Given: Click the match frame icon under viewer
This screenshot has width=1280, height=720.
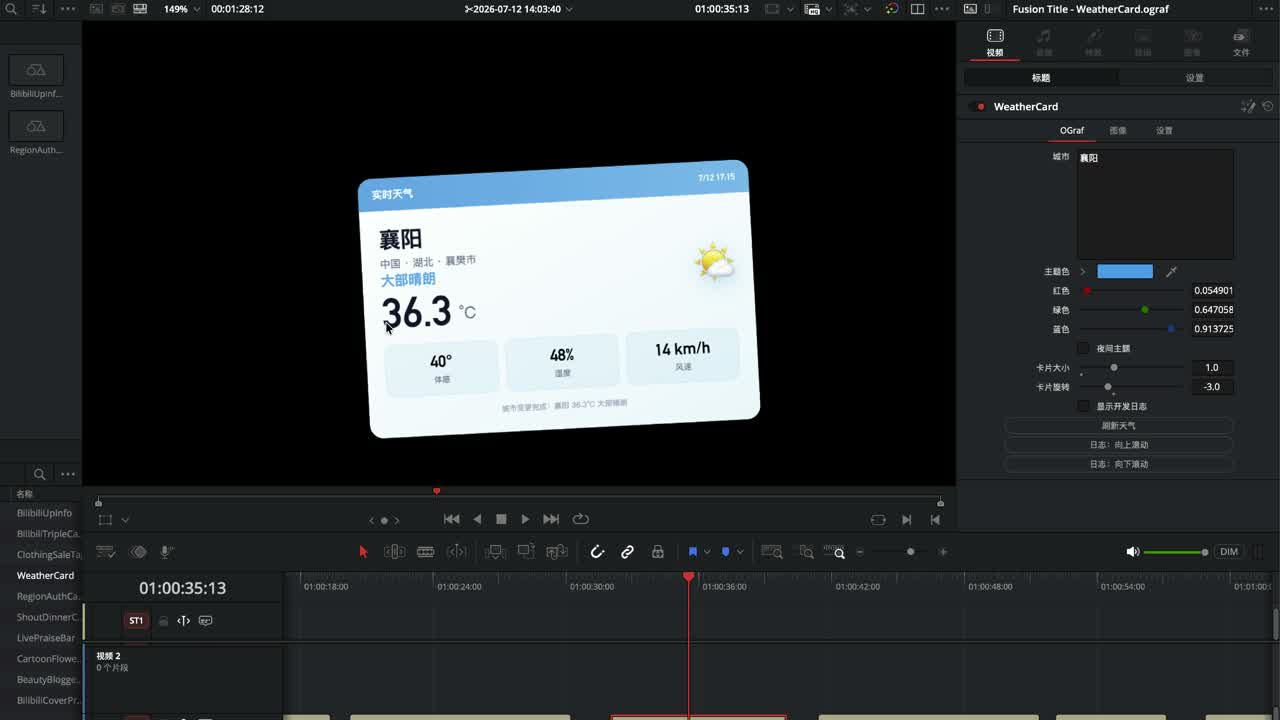Looking at the screenshot, I should 878,519.
